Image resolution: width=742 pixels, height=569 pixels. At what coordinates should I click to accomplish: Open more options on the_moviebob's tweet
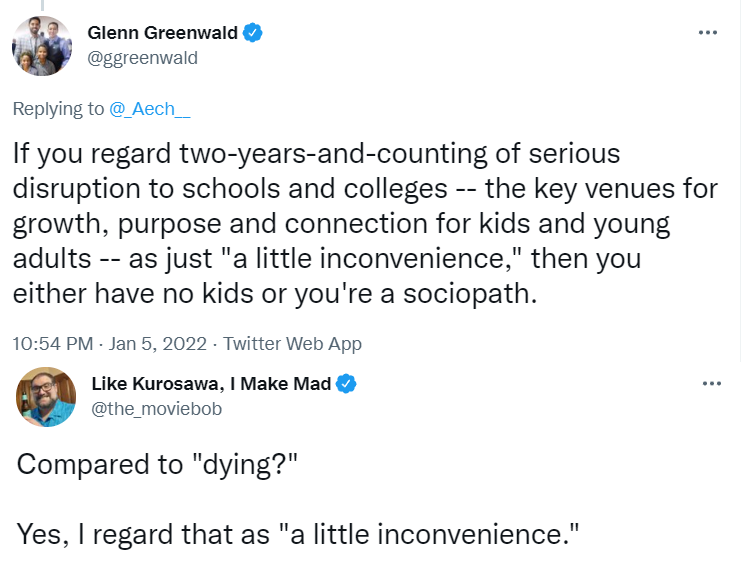[711, 383]
